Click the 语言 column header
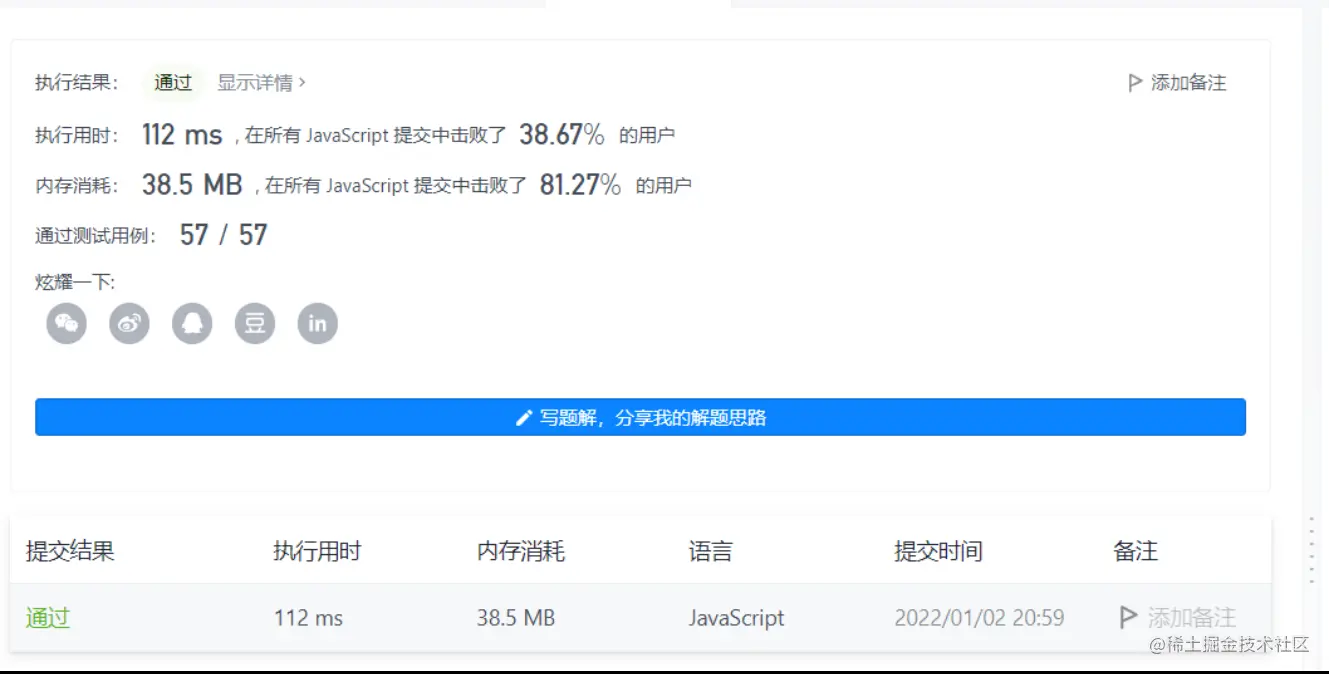The width and height of the screenshot is (1329, 674). click(x=711, y=551)
